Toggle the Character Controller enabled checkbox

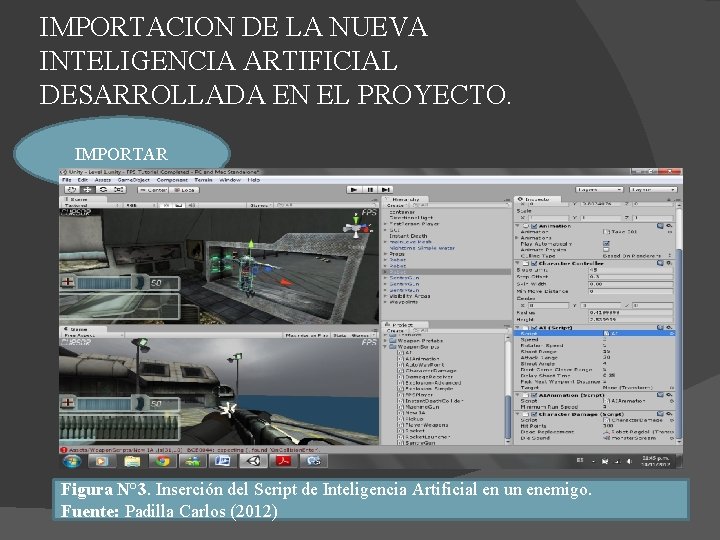pyautogui.click(x=534, y=264)
